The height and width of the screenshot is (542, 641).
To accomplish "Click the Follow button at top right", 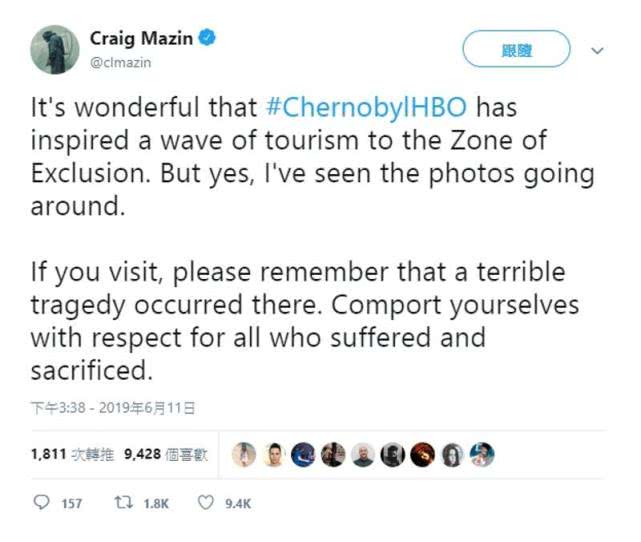I will coord(516,49).
